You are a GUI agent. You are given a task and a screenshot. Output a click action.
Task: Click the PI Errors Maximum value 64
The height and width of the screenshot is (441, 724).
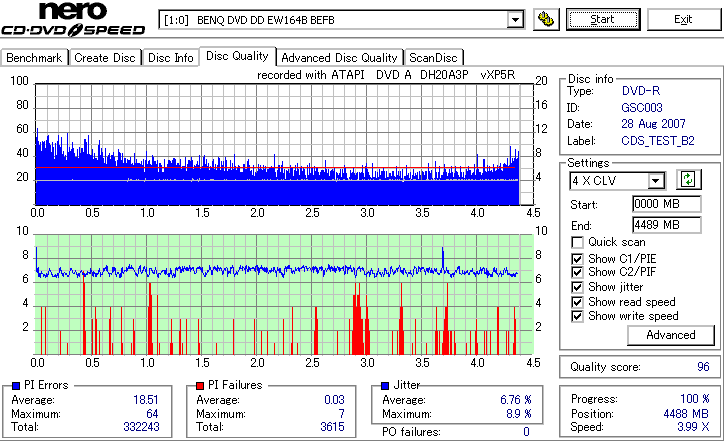[x=152, y=414]
